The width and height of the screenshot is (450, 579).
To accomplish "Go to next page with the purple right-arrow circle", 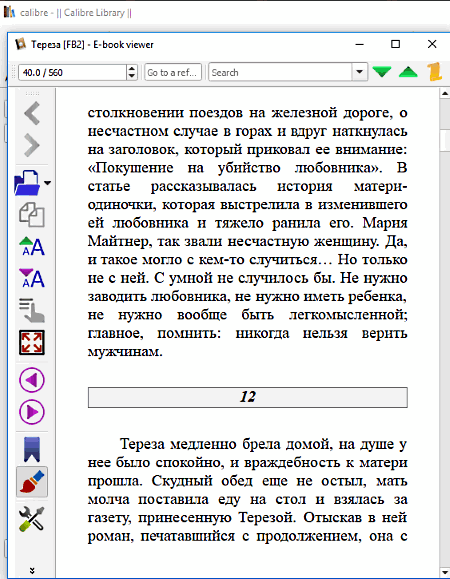I will [x=32, y=412].
